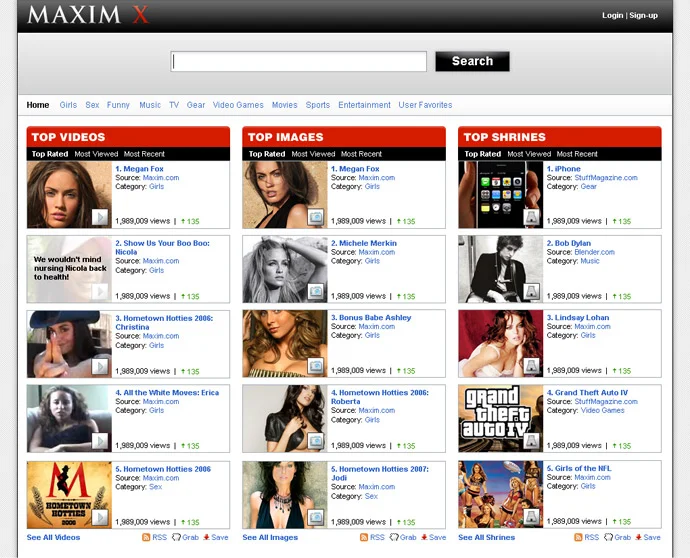Click play icon on All the White Moves video
690x558 pixels.
click(100, 441)
